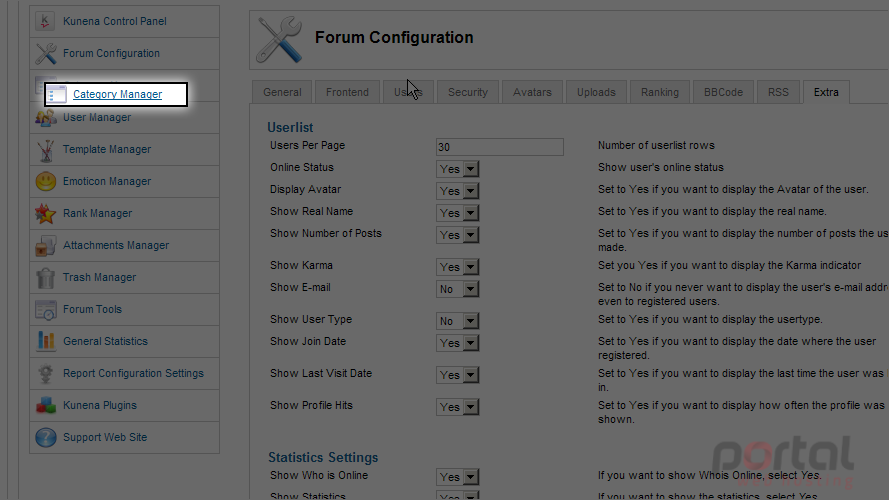Click the 'Number of userlist rows' description
The height and width of the screenshot is (500, 889).
pyautogui.click(x=656, y=145)
